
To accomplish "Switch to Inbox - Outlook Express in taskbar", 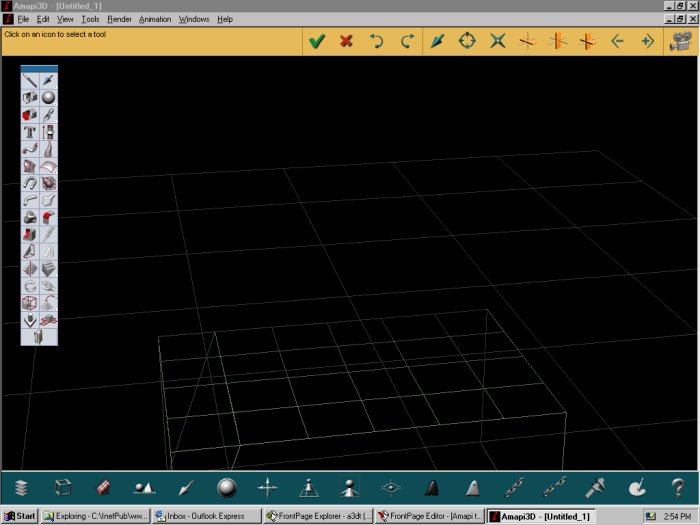I will click(206, 516).
